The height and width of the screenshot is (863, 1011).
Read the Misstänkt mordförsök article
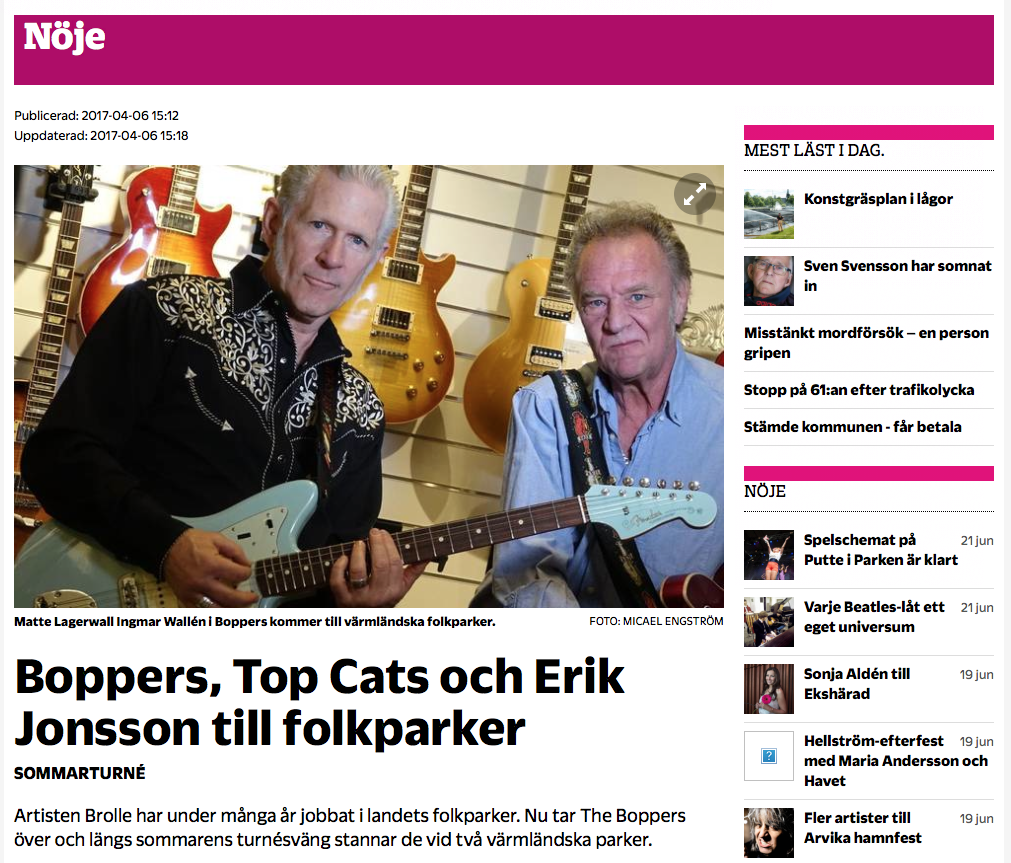click(x=866, y=342)
